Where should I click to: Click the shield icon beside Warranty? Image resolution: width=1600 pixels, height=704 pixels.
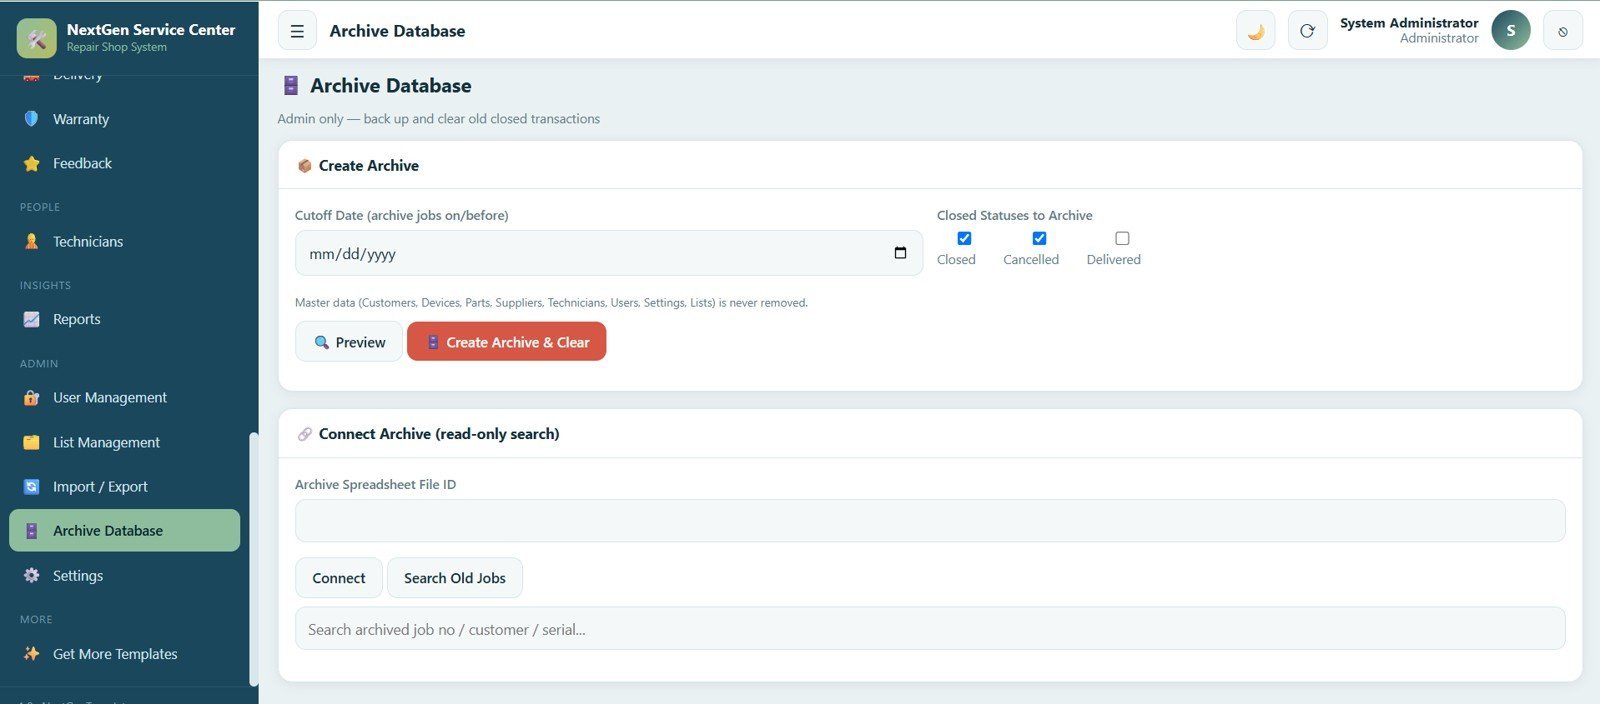click(x=32, y=119)
